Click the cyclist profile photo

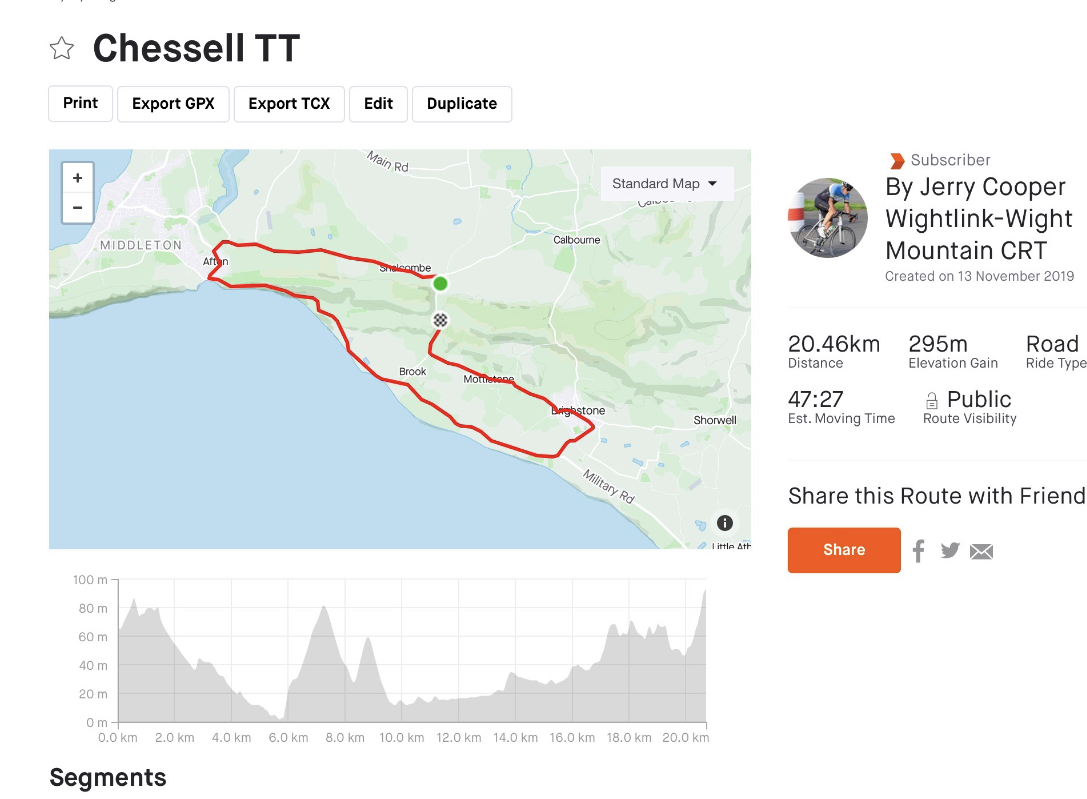pyautogui.click(x=828, y=218)
